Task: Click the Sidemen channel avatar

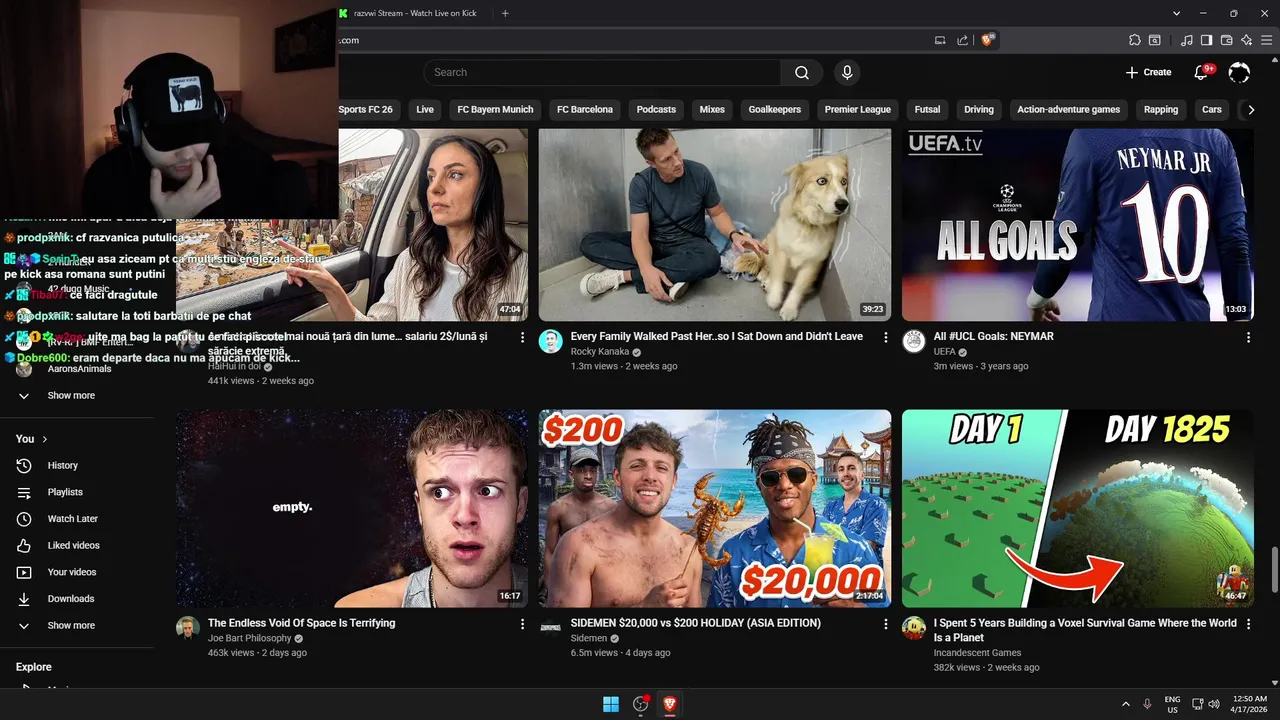Action: coord(551,628)
